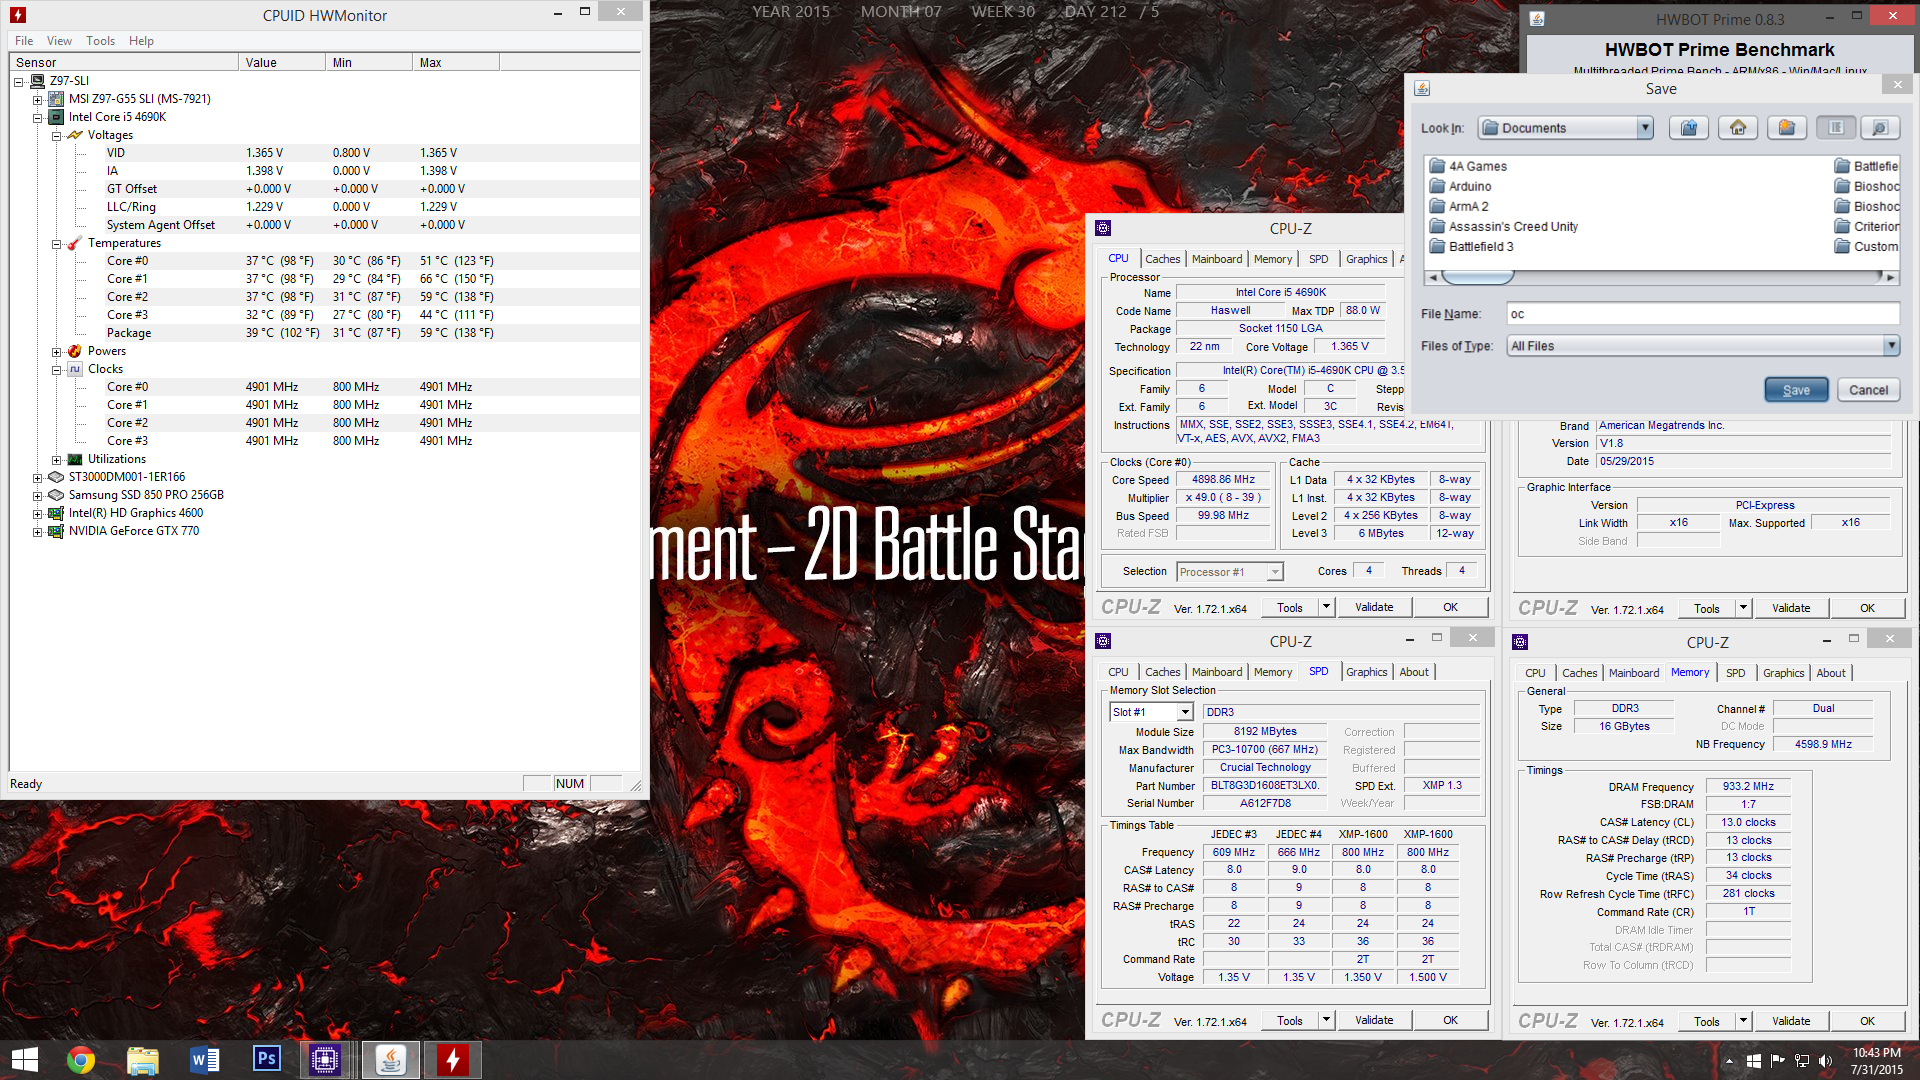This screenshot has width=1920, height=1080.
Task: Open About tab in SPD CPU-Z window
Action: [1414, 672]
